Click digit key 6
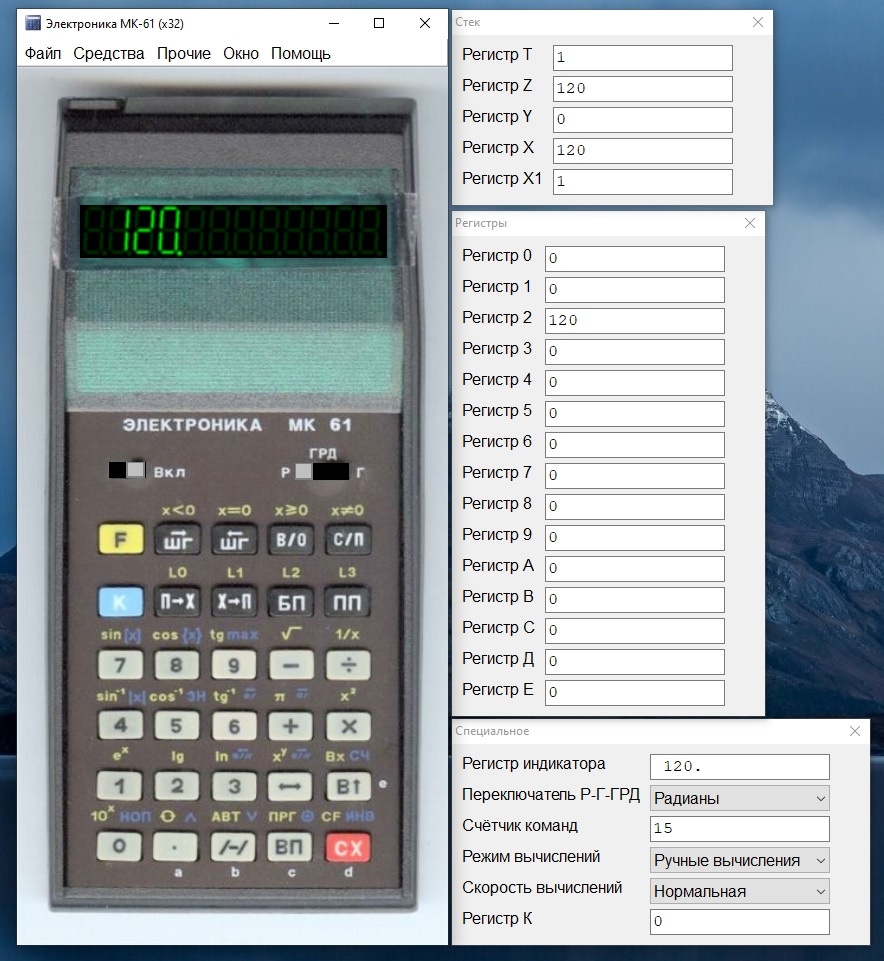884x961 pixels. (234, 726)
